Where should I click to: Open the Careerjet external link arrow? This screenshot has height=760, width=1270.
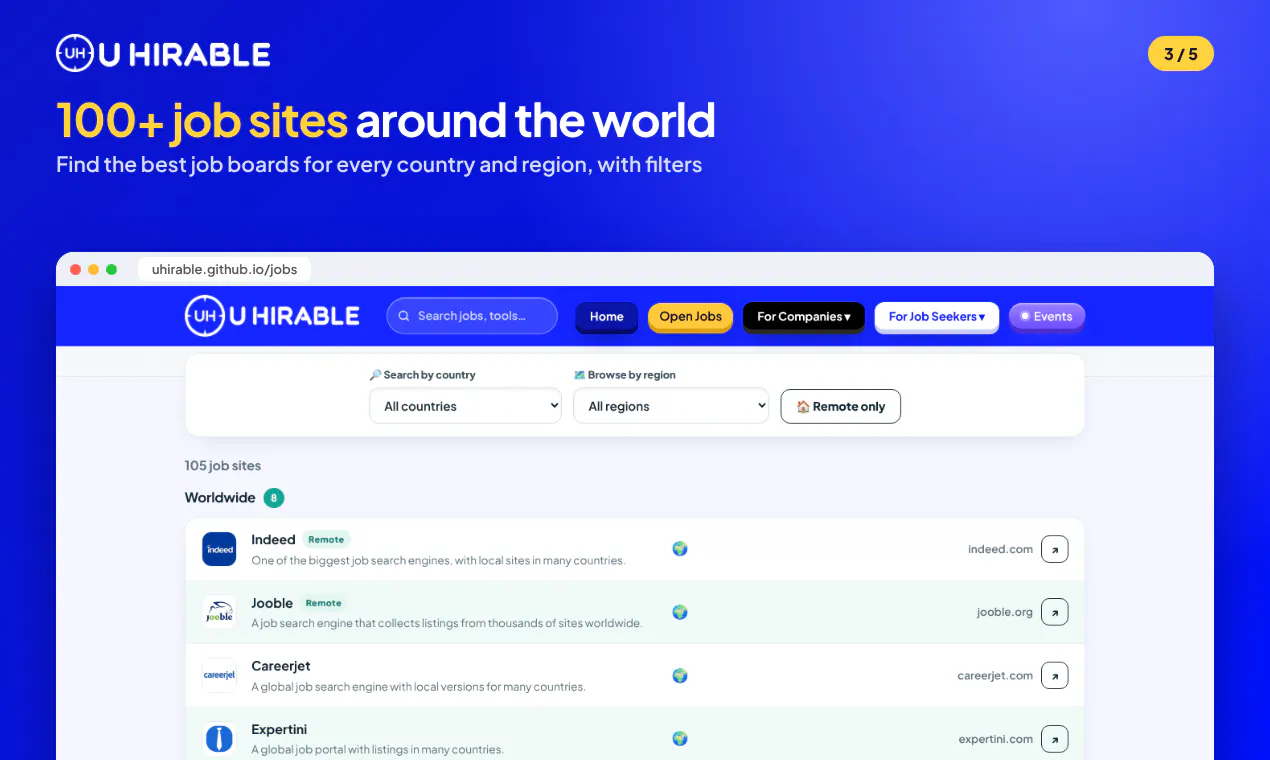(1054, 675)
